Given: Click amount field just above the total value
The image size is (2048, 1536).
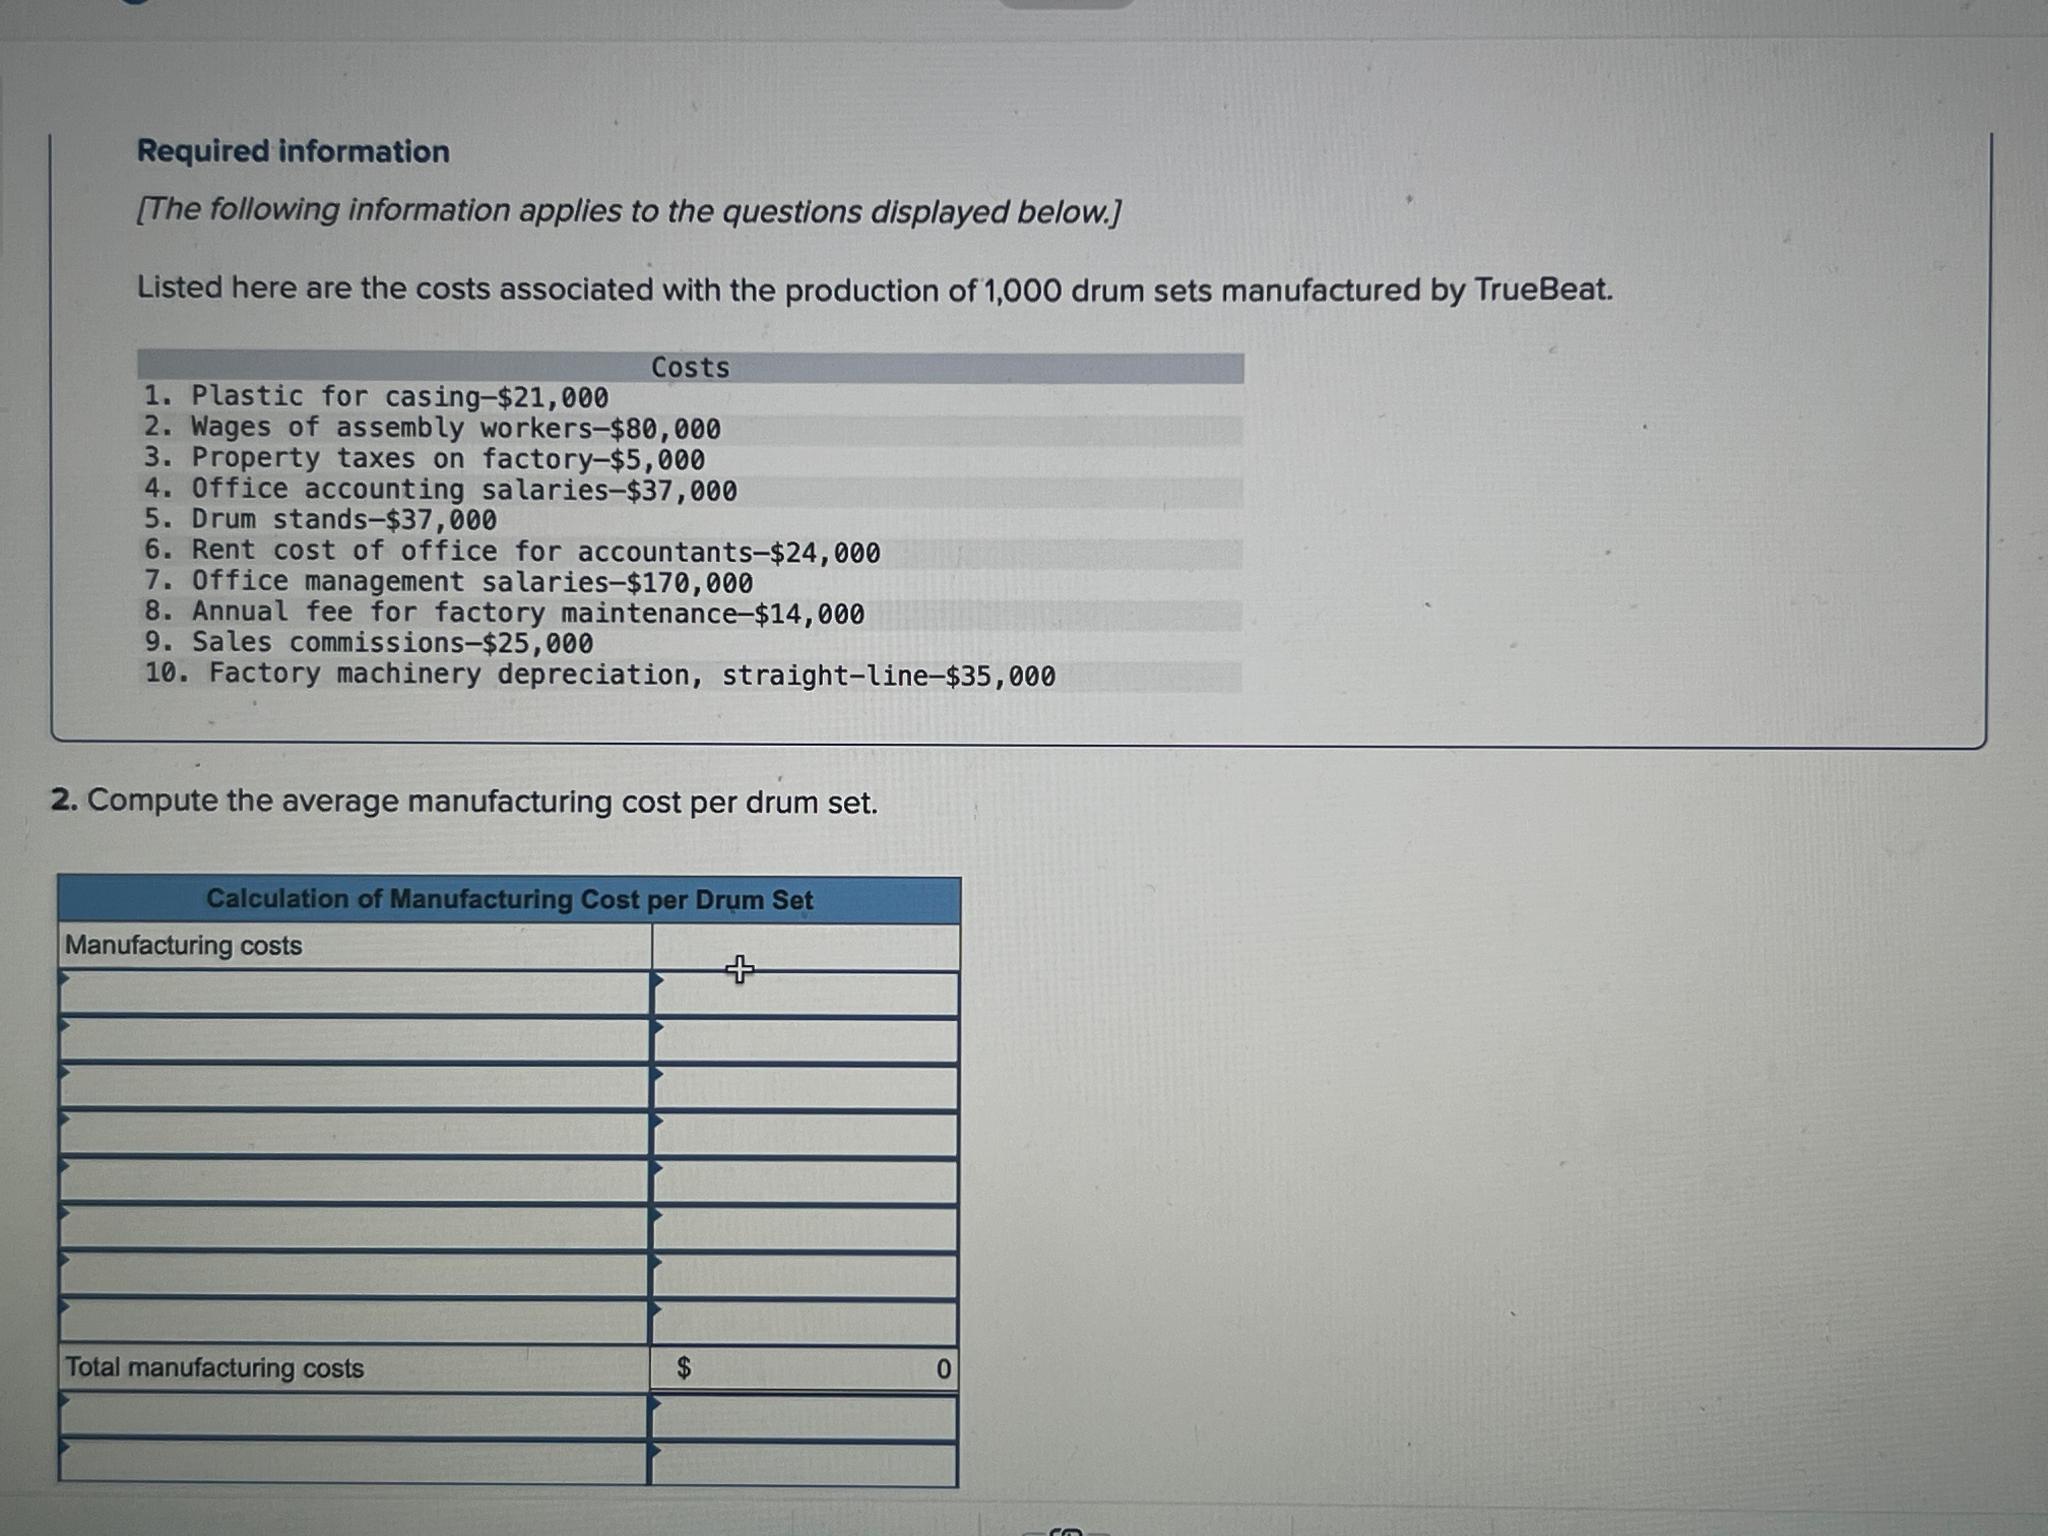Looking at the screenshot, I should [x=805, y=1323].
